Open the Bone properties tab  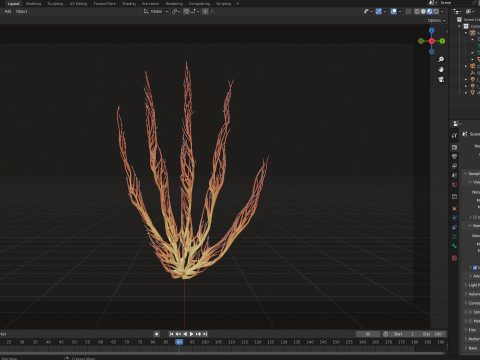coord(454,246)
